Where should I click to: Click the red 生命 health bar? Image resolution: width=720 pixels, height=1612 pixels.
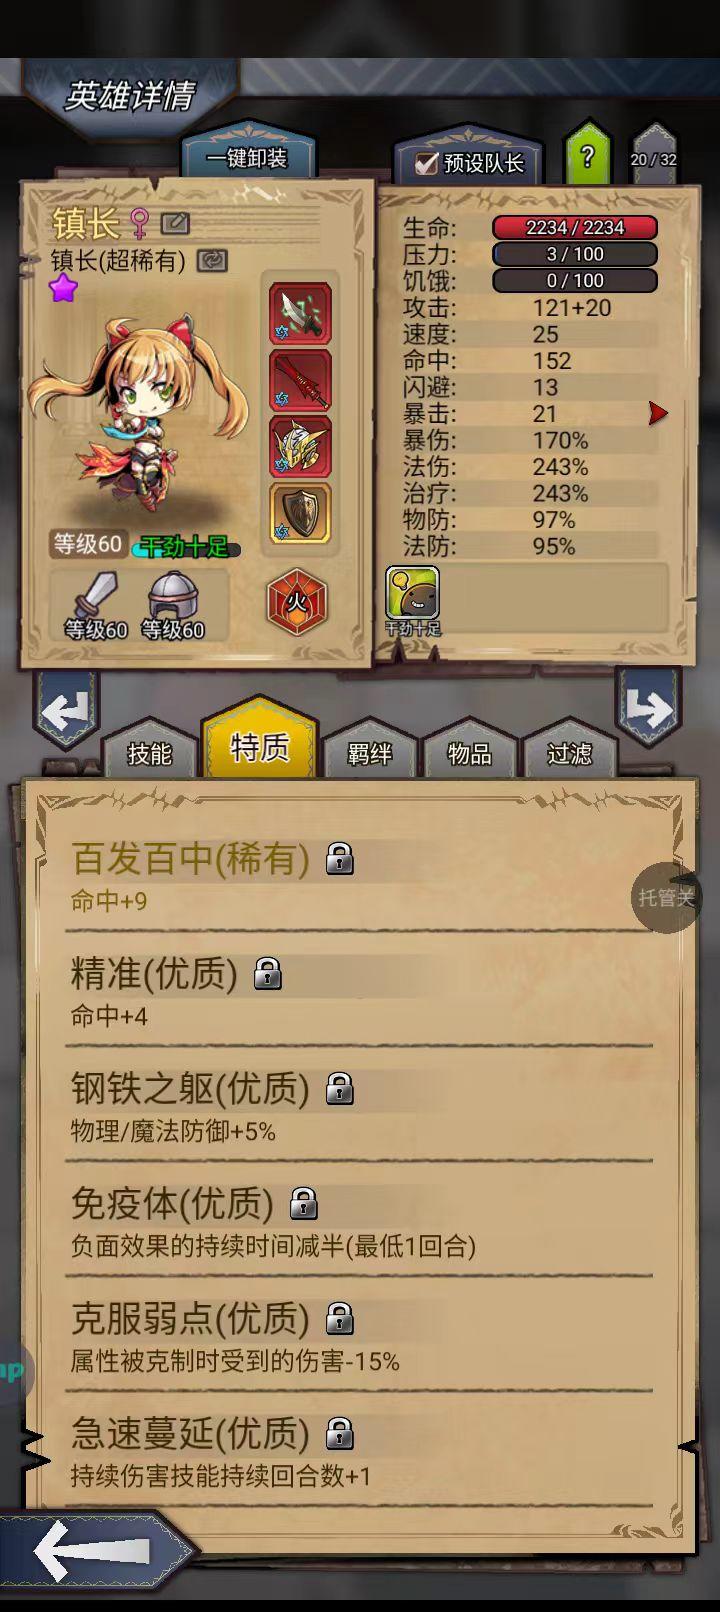pos(575,227)
